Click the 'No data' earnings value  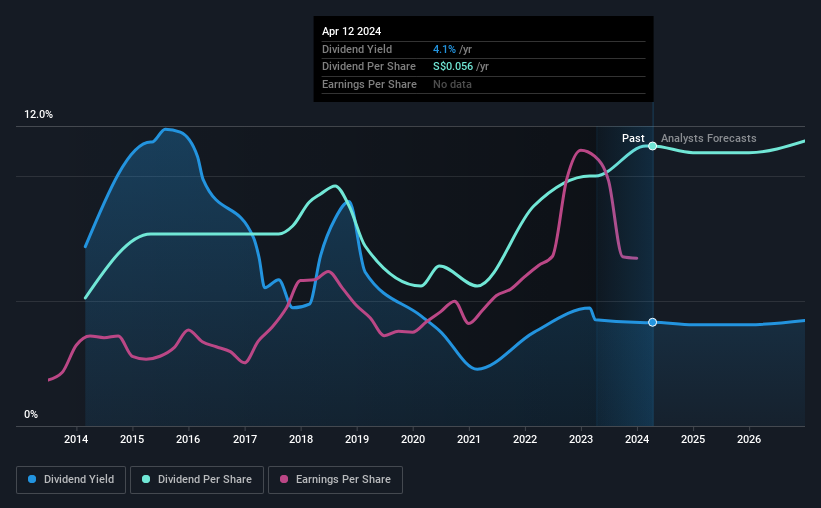coord(452,84)
